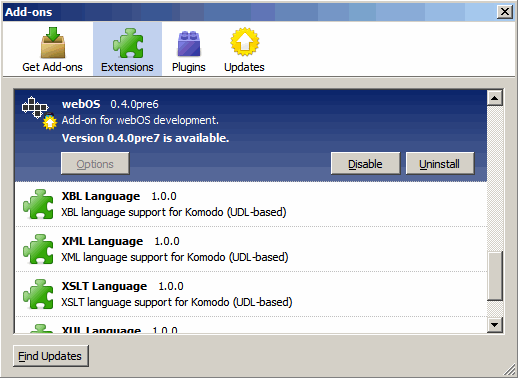518x378 pixels.
Task: Click 'Add-on for webOS development.' description
Action: [x=140, y=120]
